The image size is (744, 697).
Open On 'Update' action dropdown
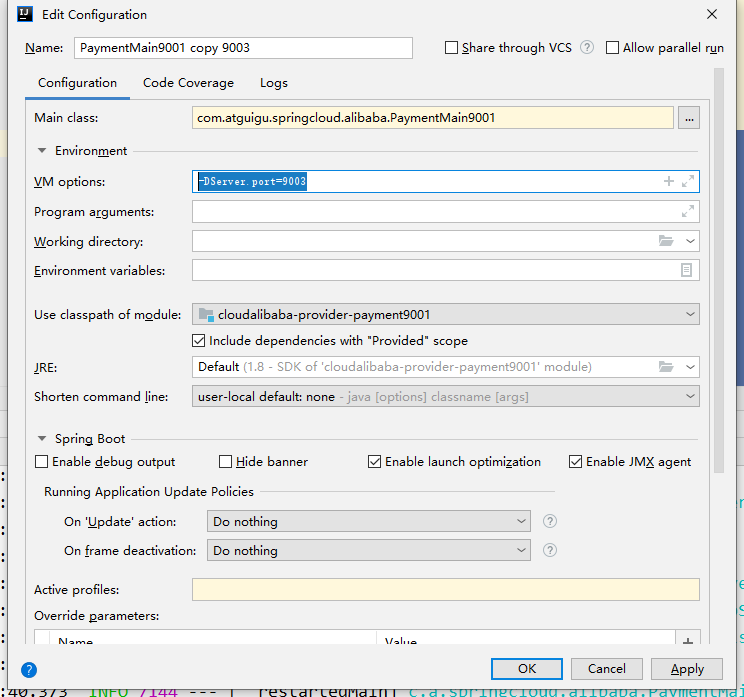pyautogui.click(x=369, y=521)
